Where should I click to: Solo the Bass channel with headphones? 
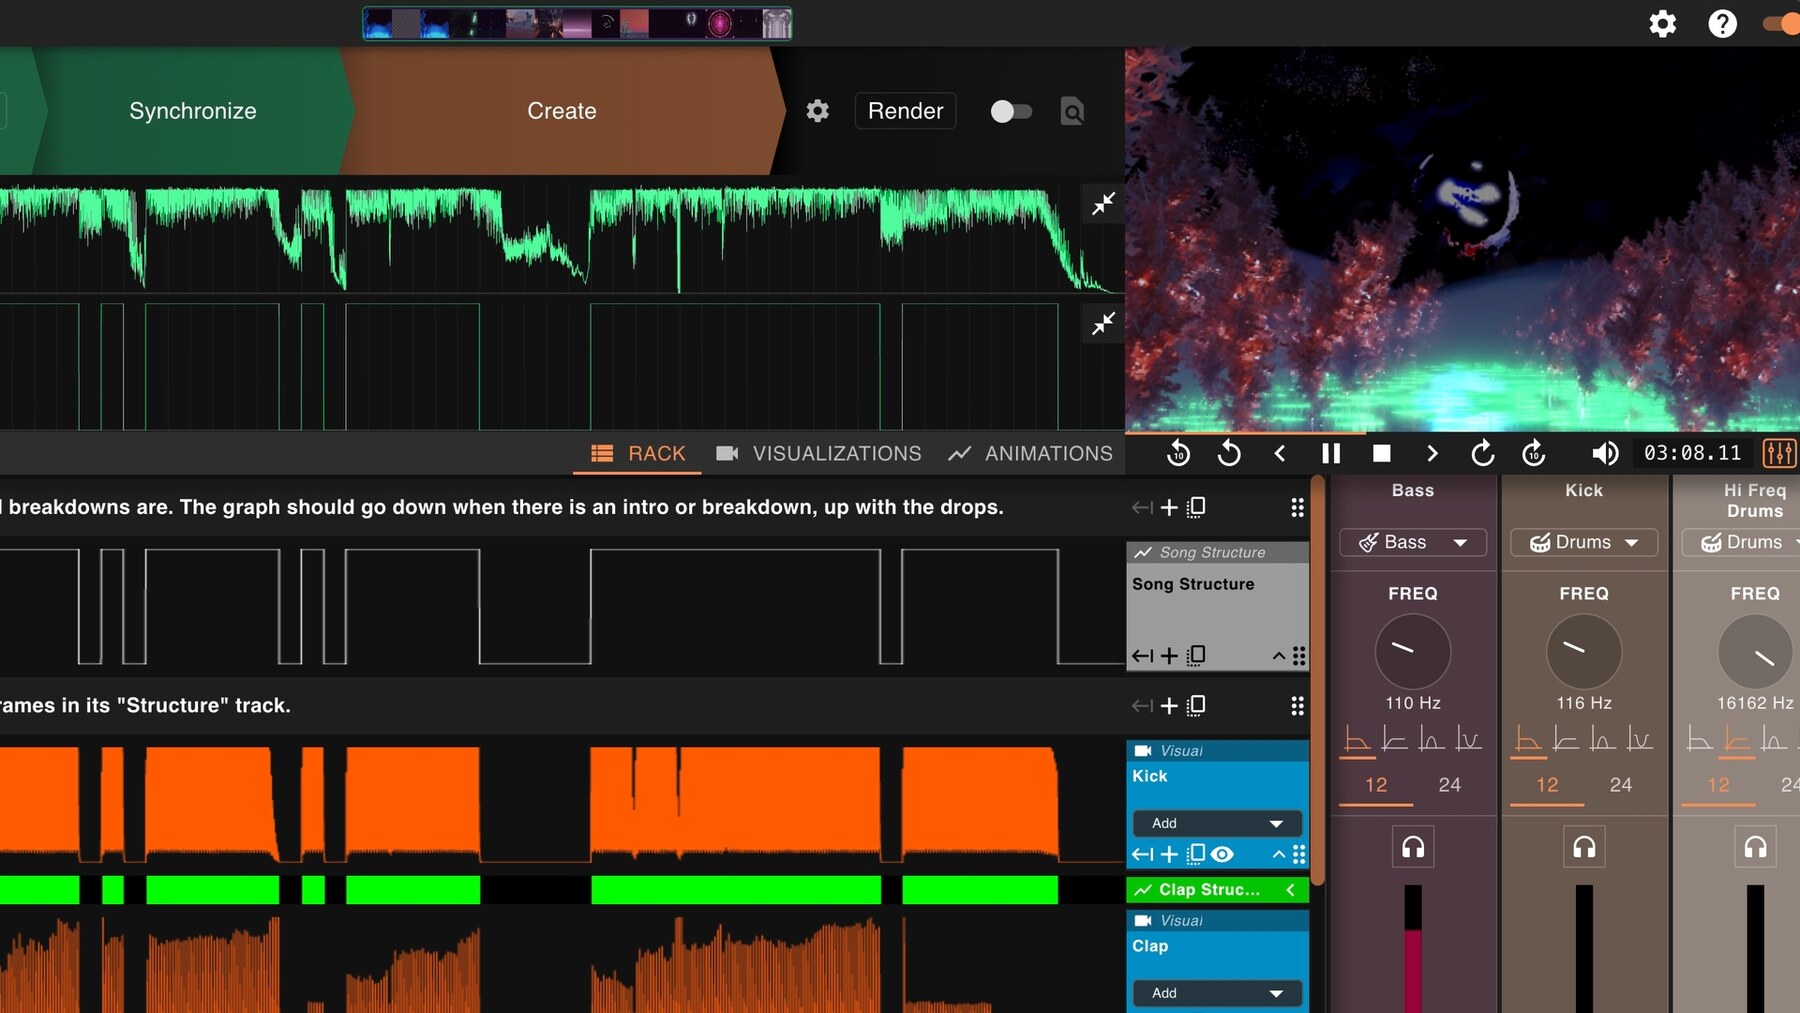pyautogui.click(x=1413, y=847)
